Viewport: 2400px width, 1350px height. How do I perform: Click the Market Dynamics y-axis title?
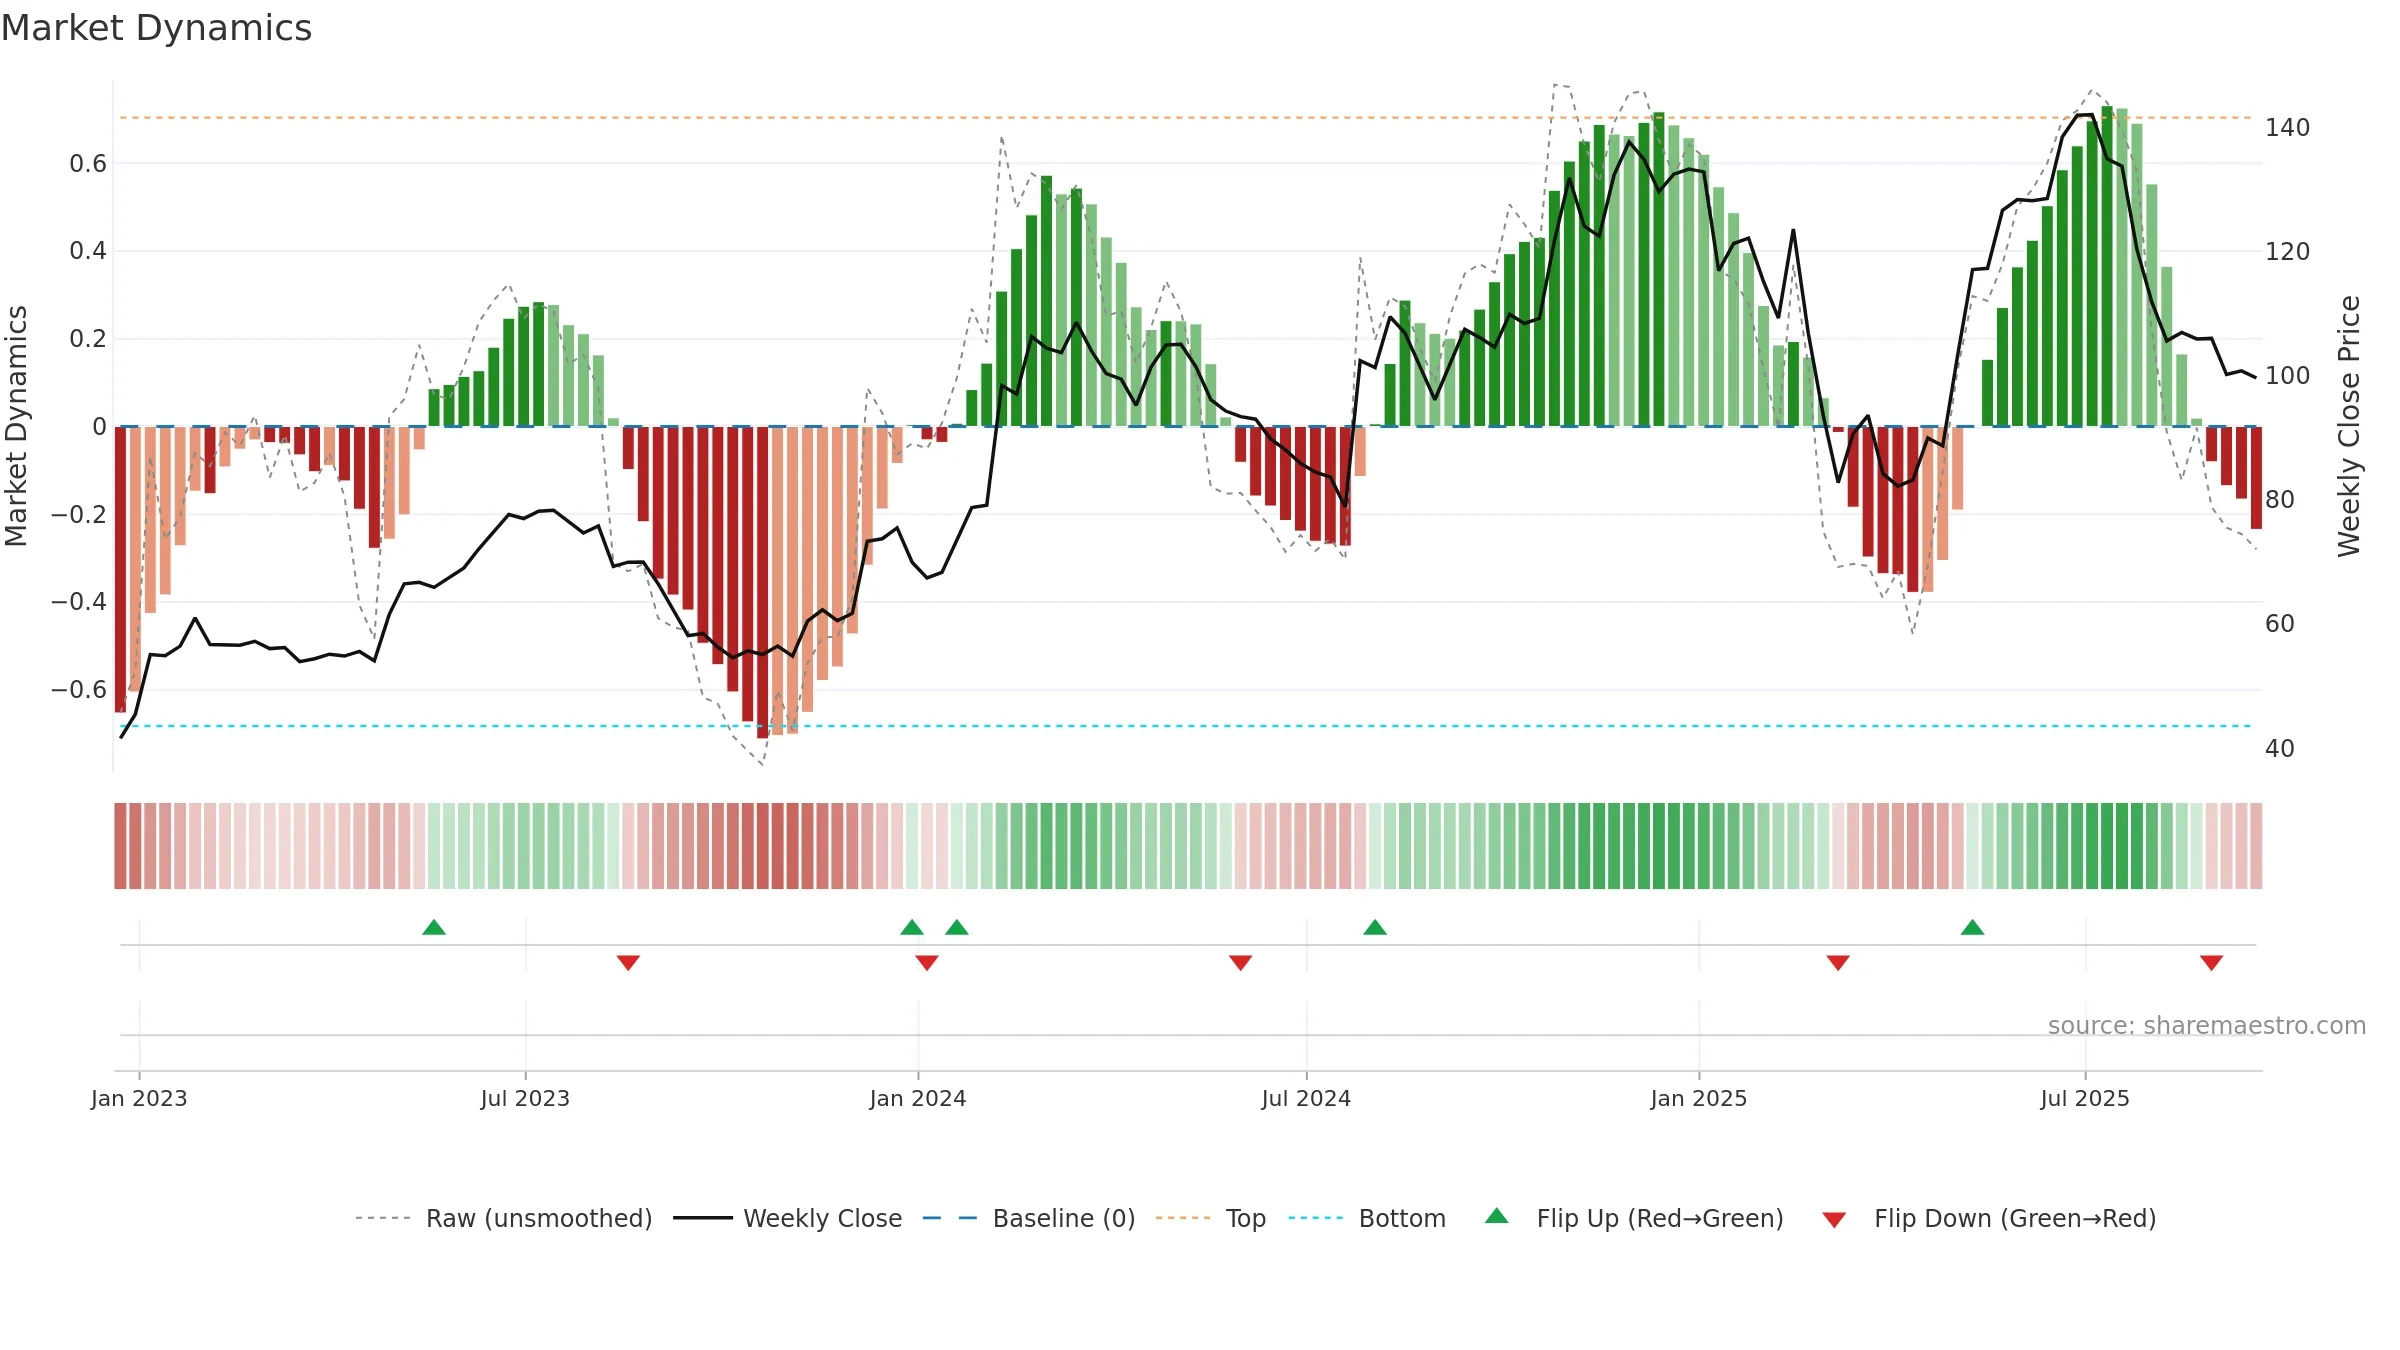point(16,426)
